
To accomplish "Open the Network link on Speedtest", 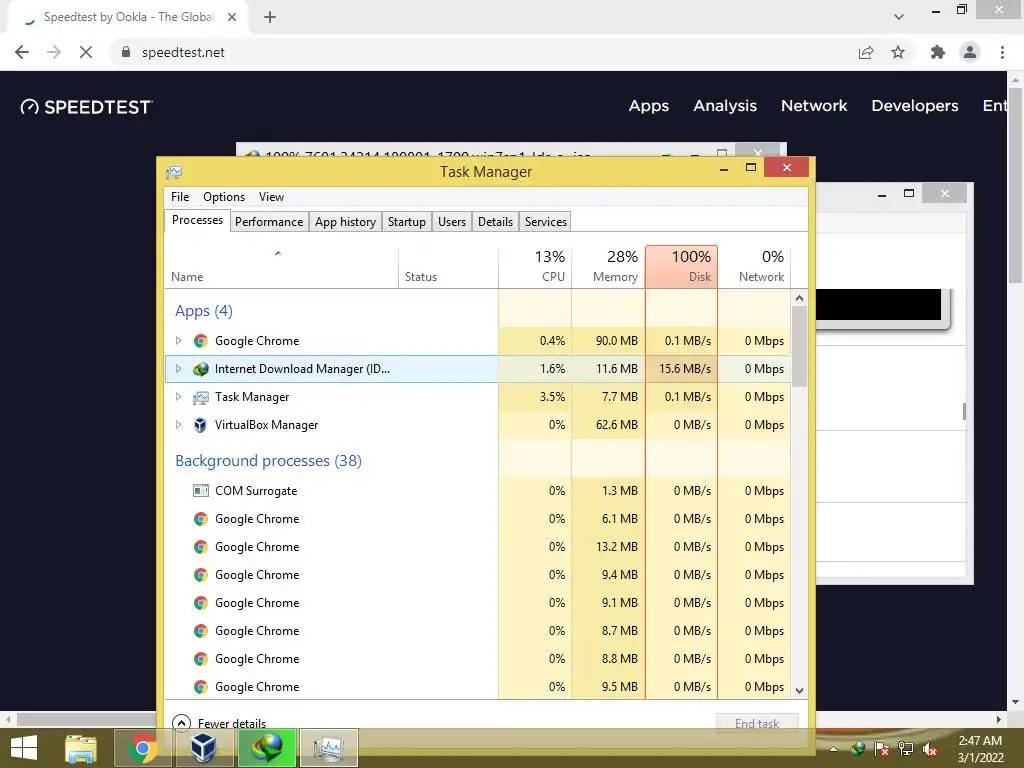I will pyautogui.click(x=814, y=106).
